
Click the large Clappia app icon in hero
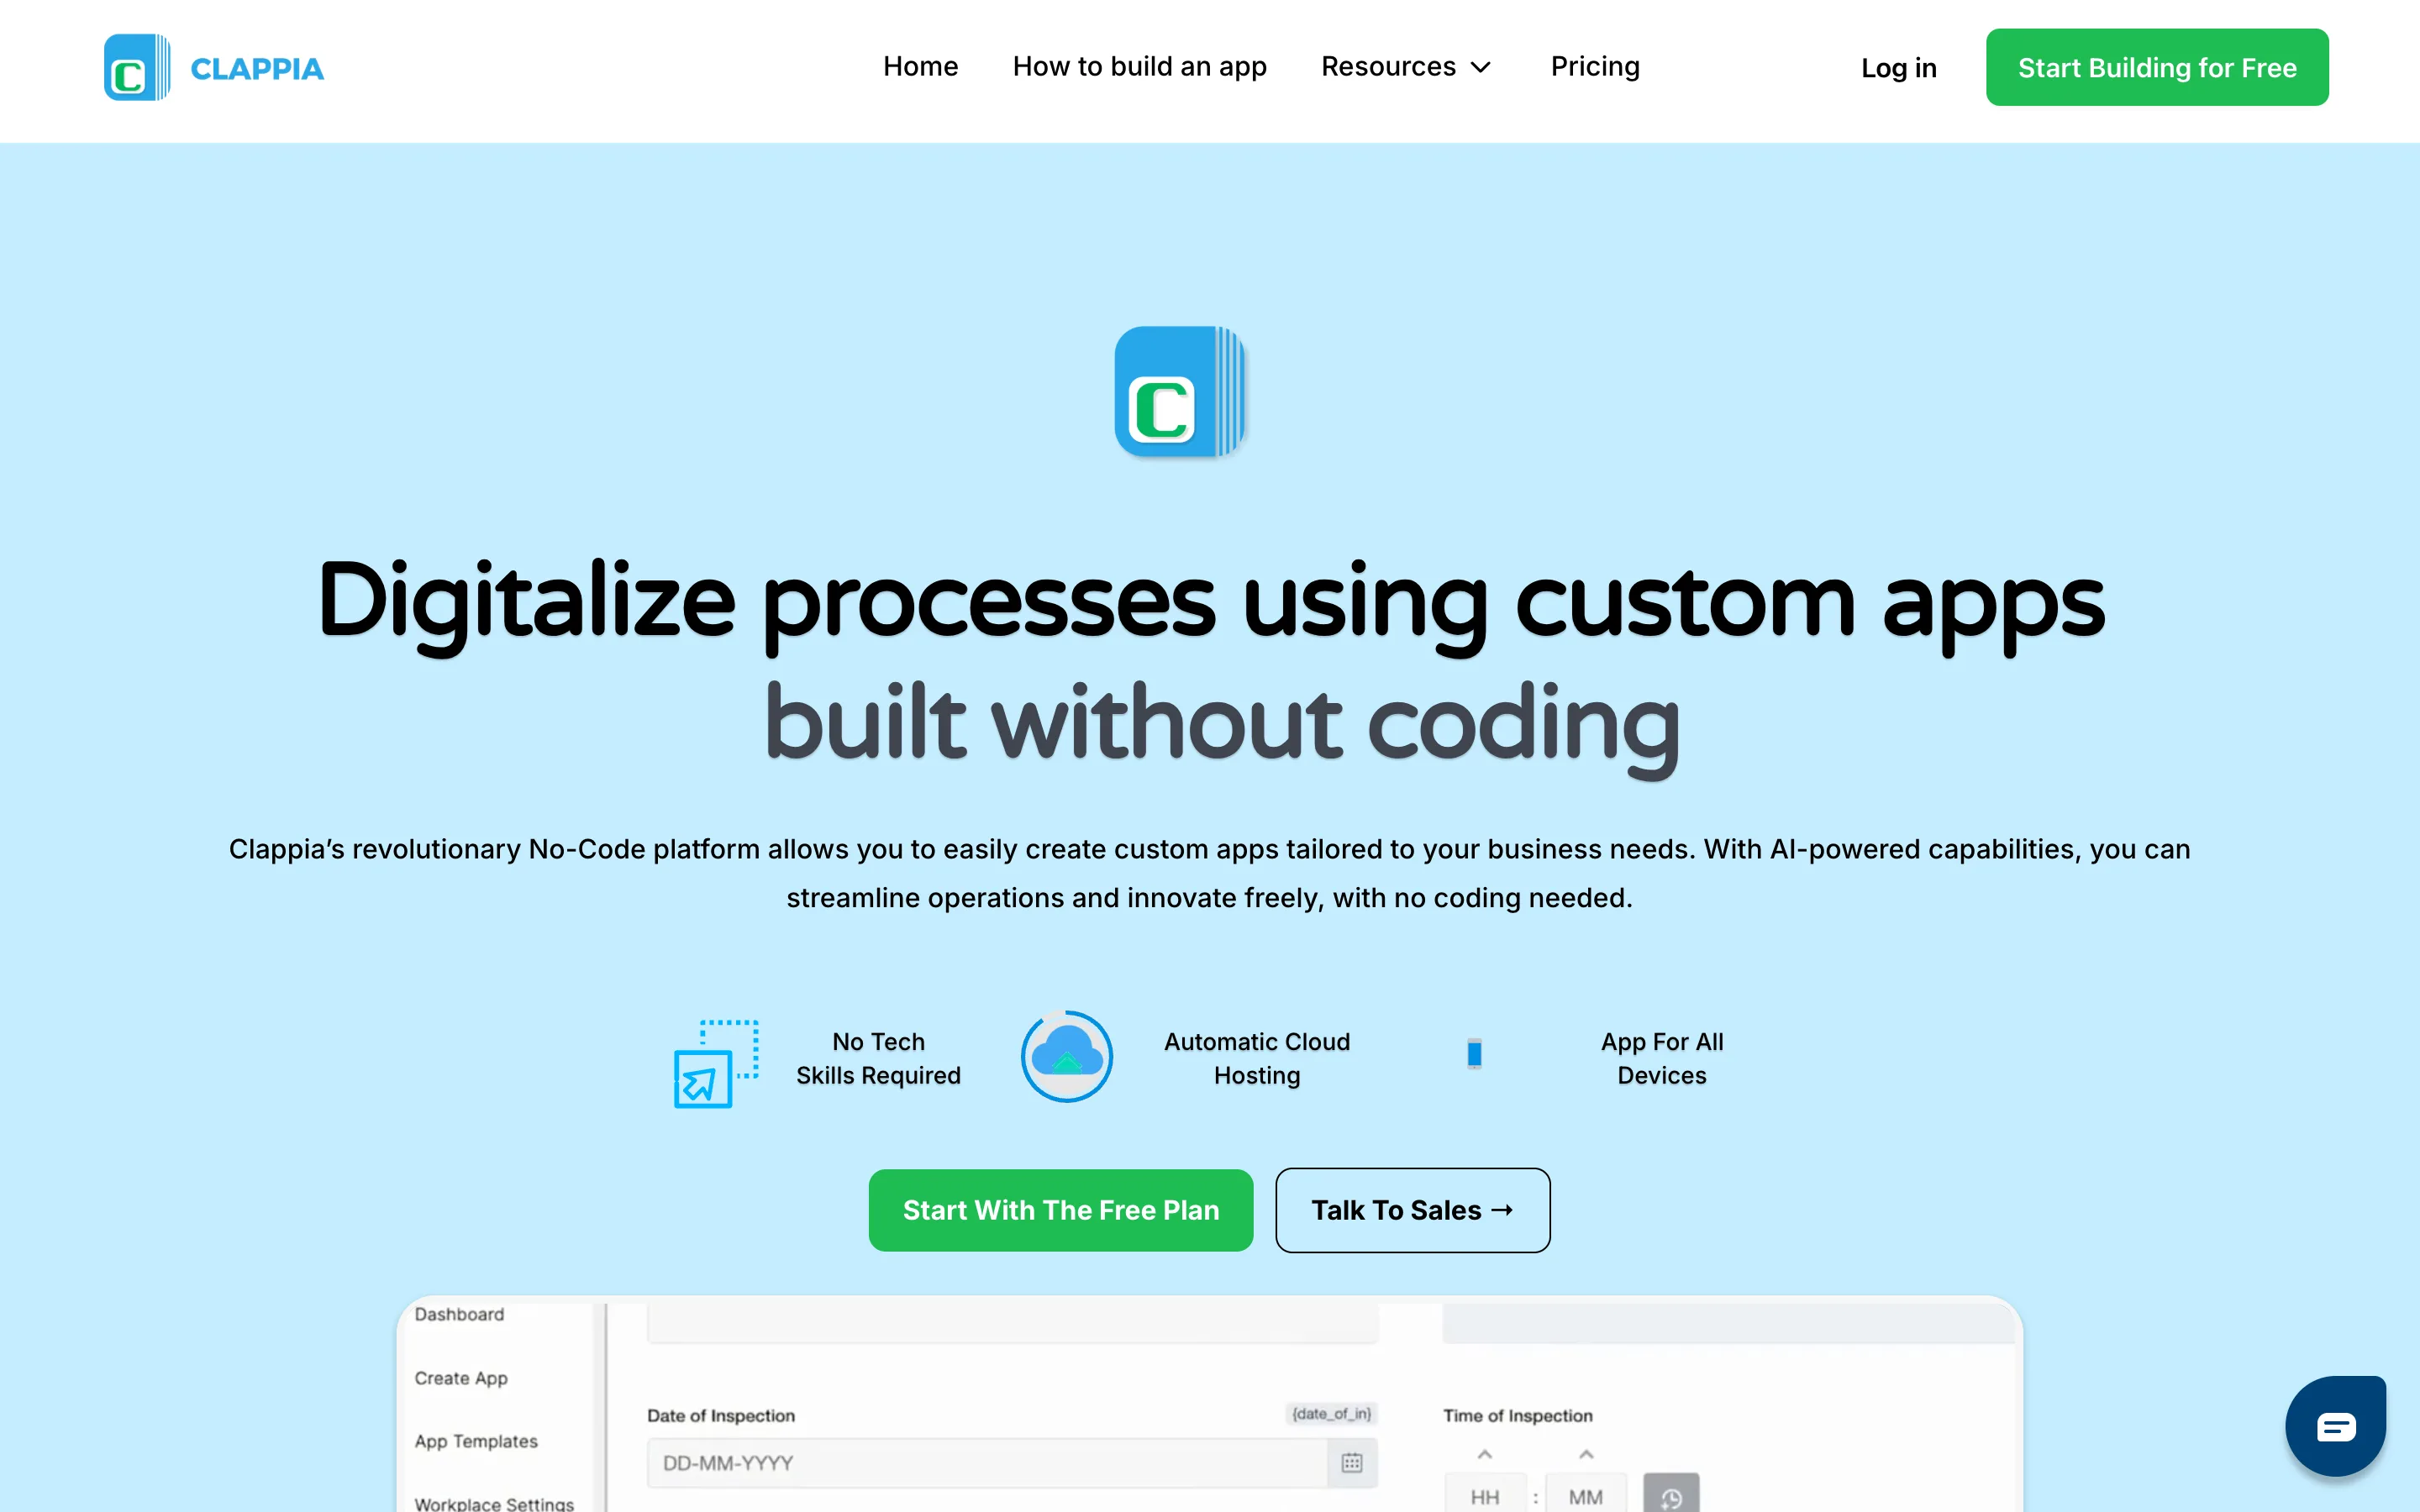(1180, 392)
